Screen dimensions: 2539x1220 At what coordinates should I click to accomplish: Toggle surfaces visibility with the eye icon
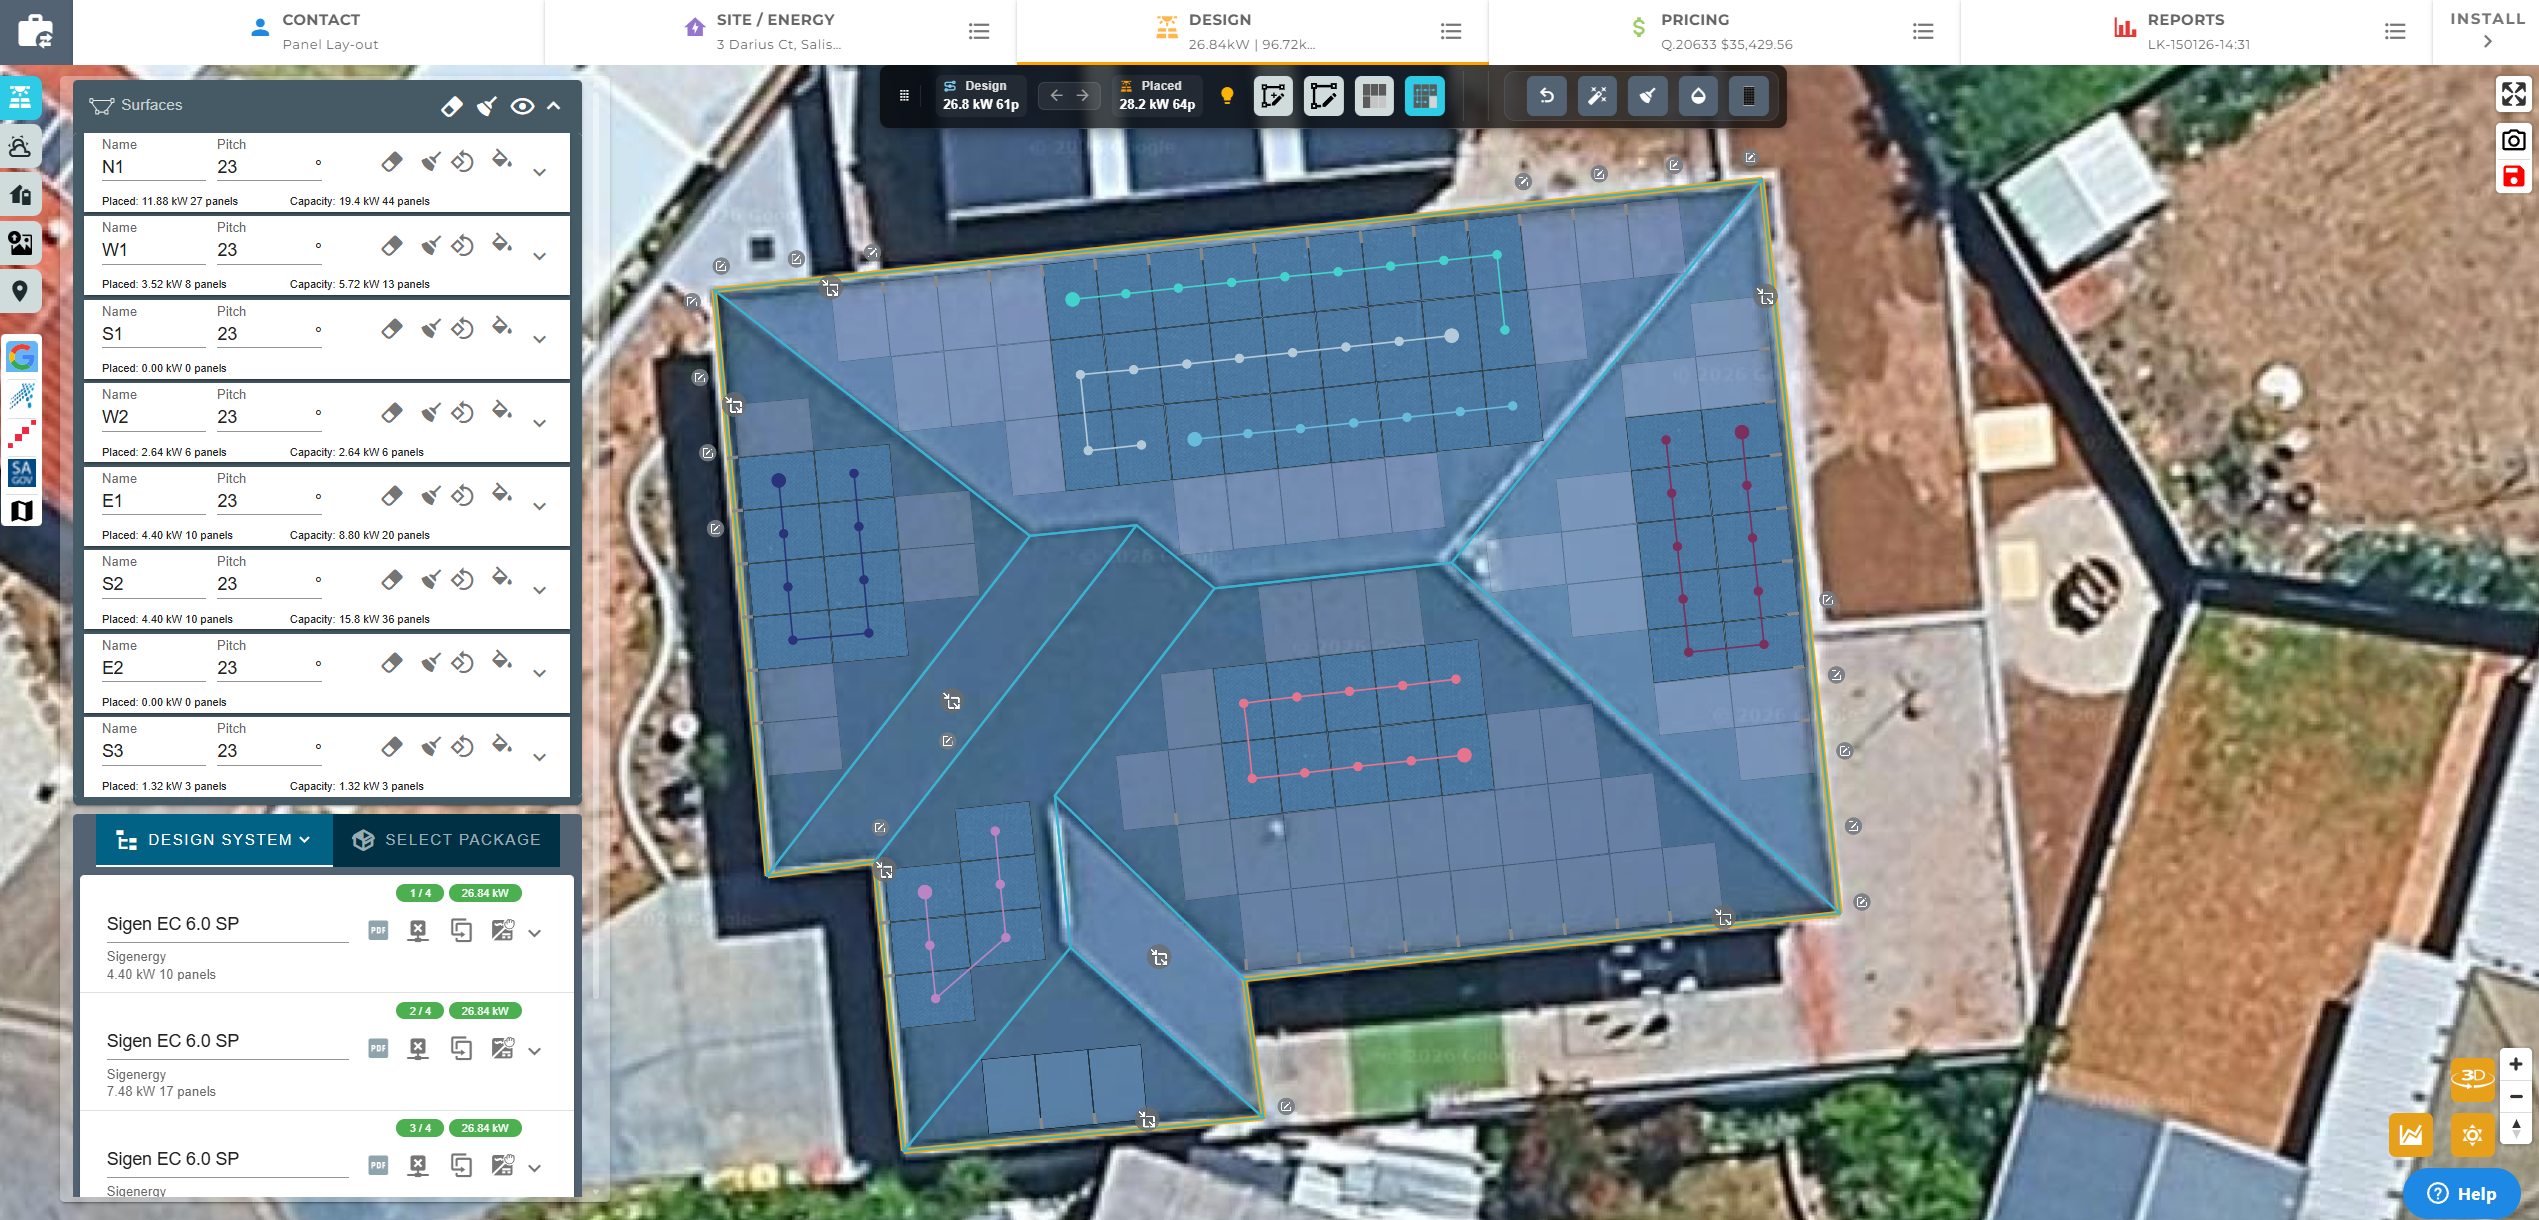pos(522,106)
